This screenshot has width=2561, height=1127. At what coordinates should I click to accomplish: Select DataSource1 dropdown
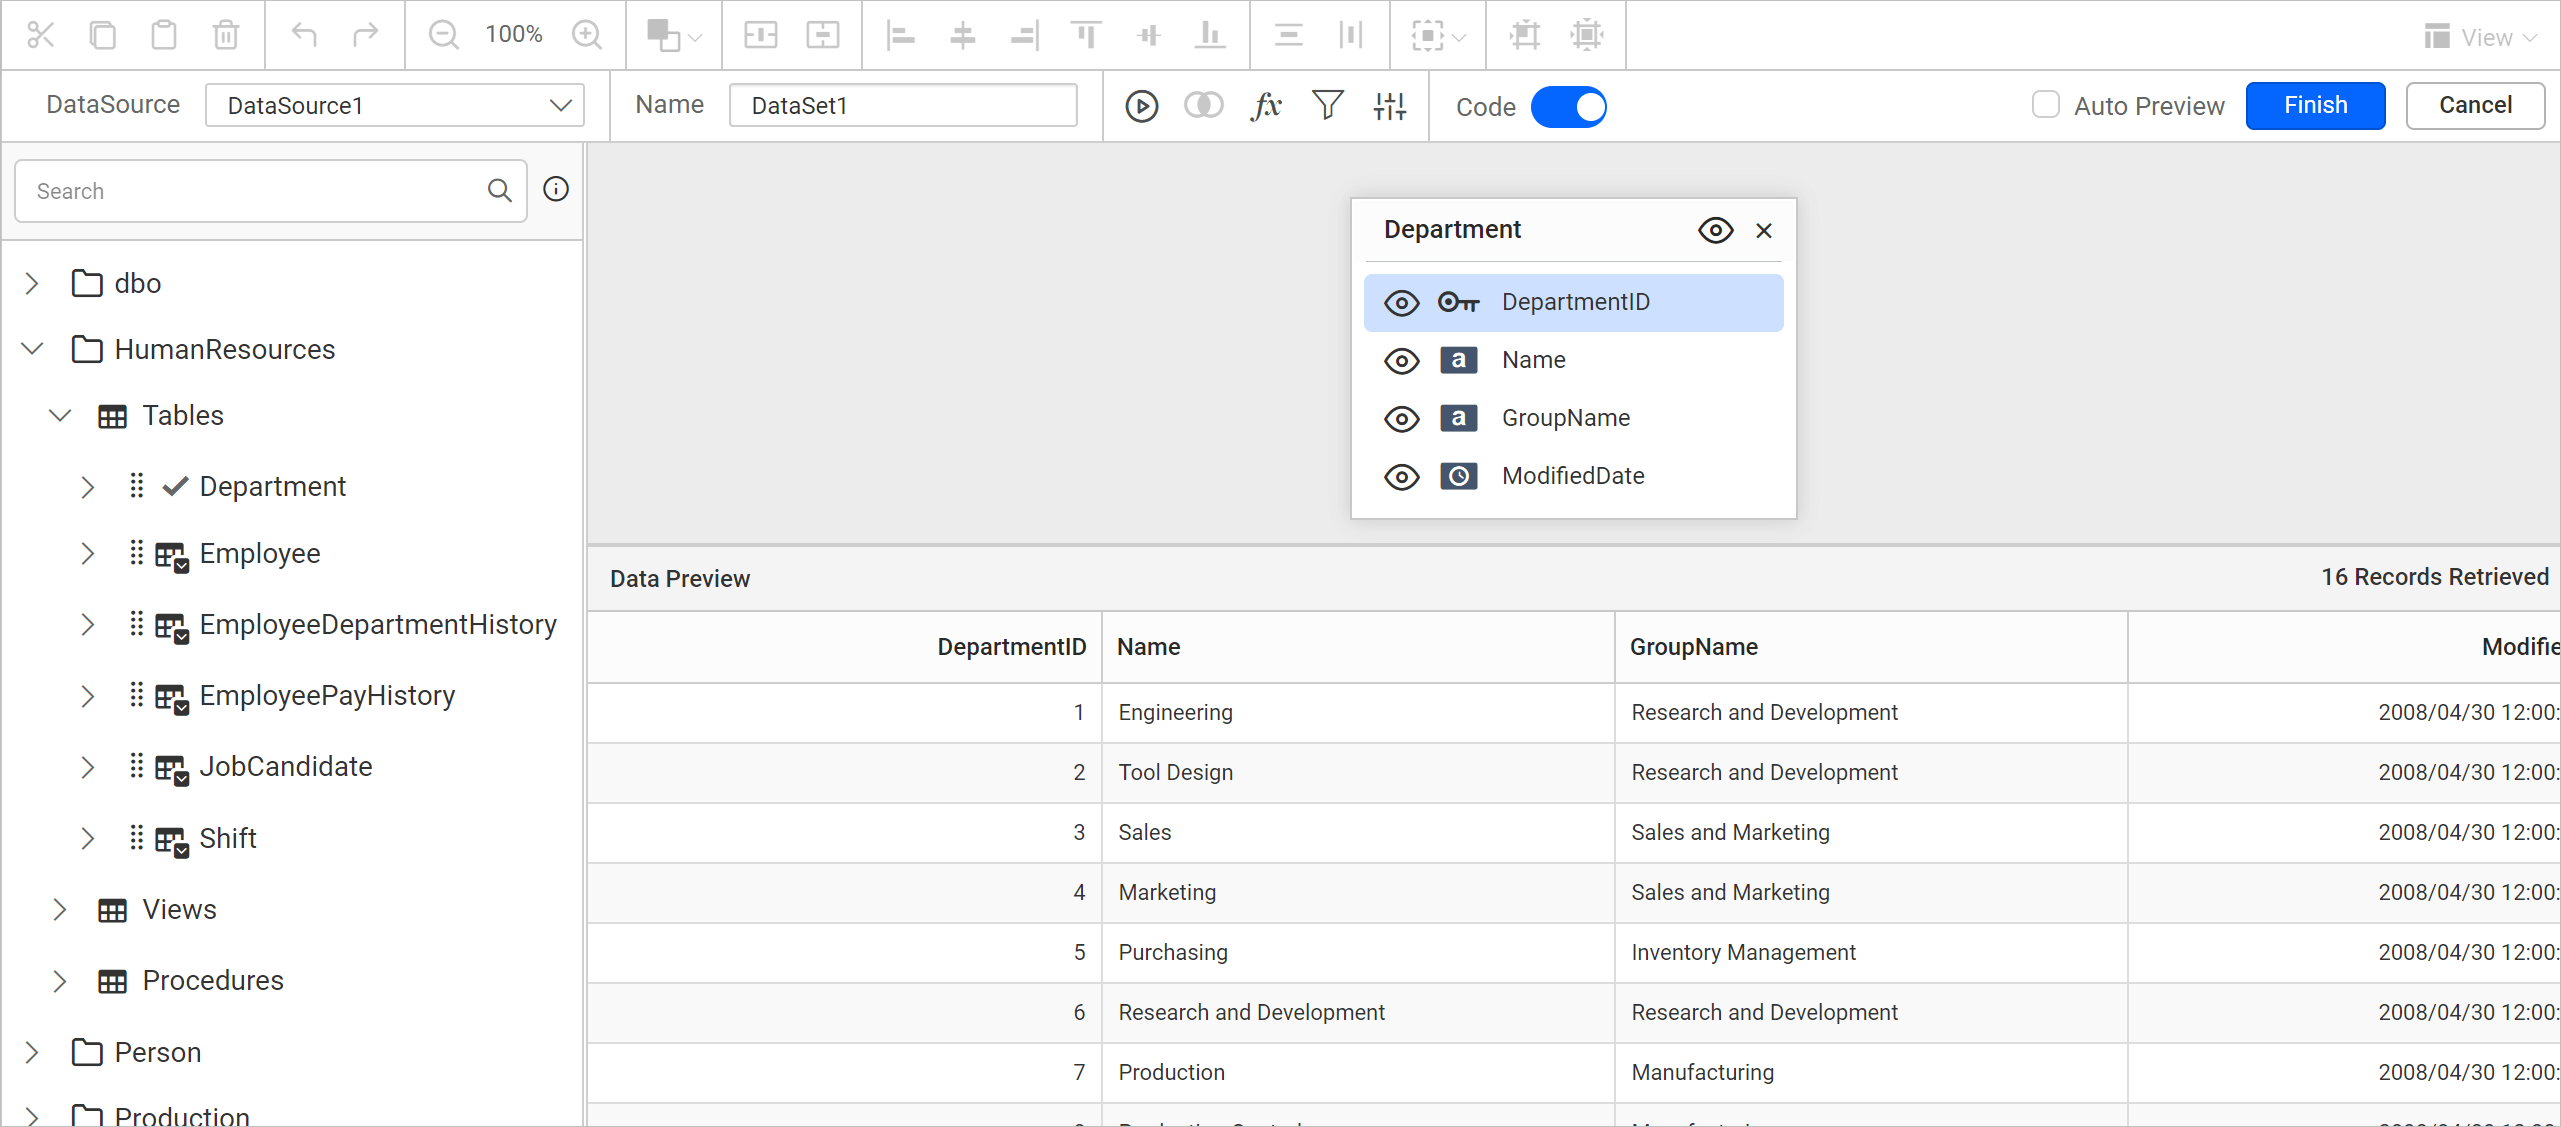394,105
